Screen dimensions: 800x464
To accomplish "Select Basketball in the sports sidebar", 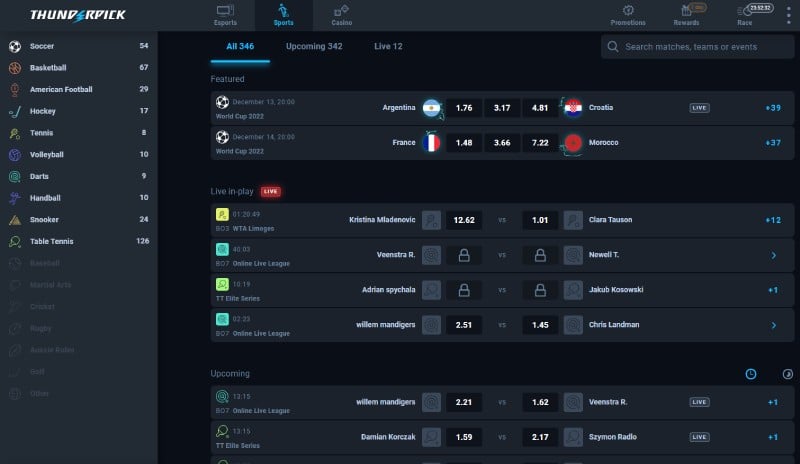I will point(79,67).
